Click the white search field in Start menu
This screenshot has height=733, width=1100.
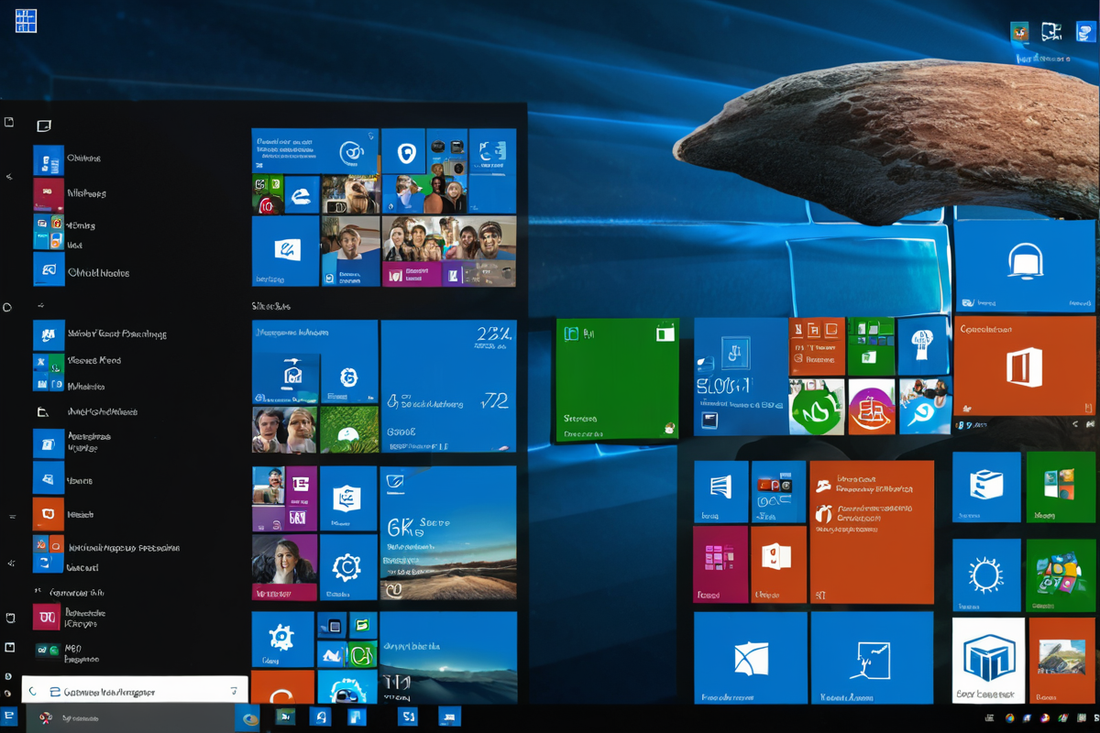(135, 691)
